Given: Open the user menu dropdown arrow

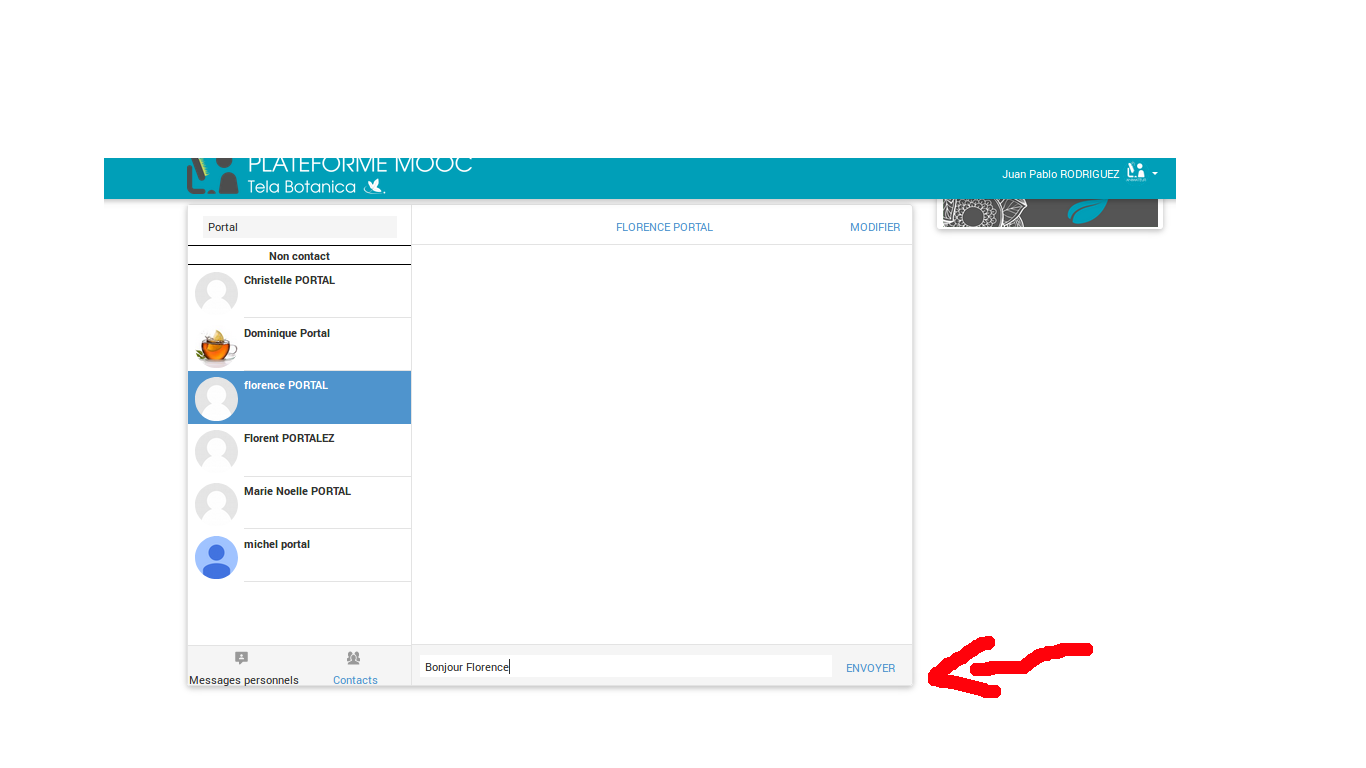Looking at the screenshot, I should pos(1155,173).
